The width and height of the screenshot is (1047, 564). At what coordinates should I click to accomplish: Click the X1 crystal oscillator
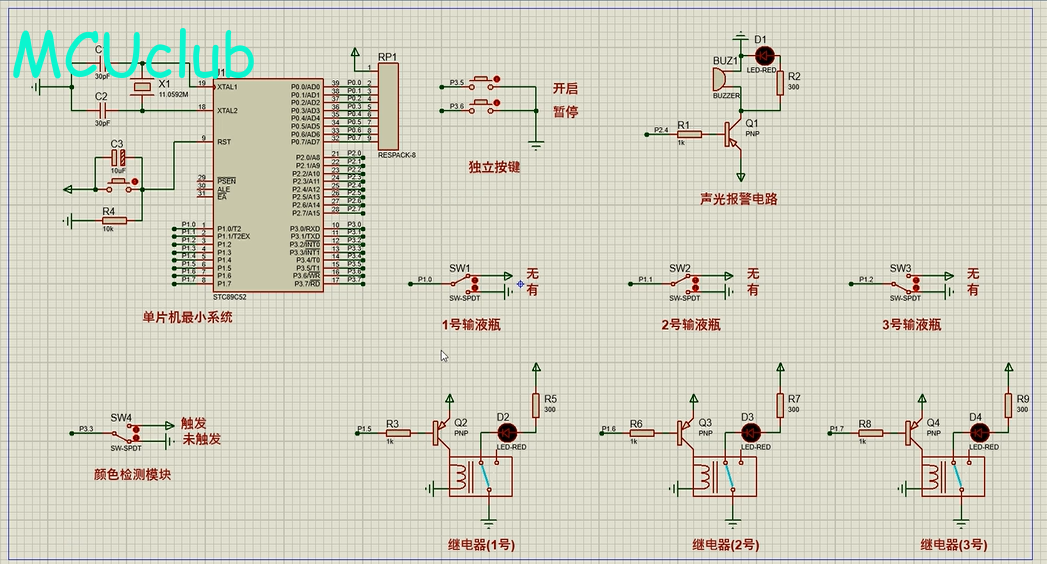tap(143, 89)
